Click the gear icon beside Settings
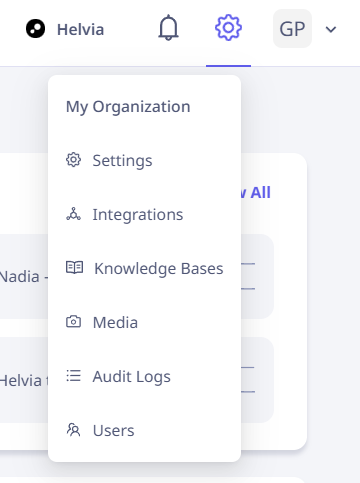Image resolution: width=360 pixels, height=483 pixels. (73, 160)
